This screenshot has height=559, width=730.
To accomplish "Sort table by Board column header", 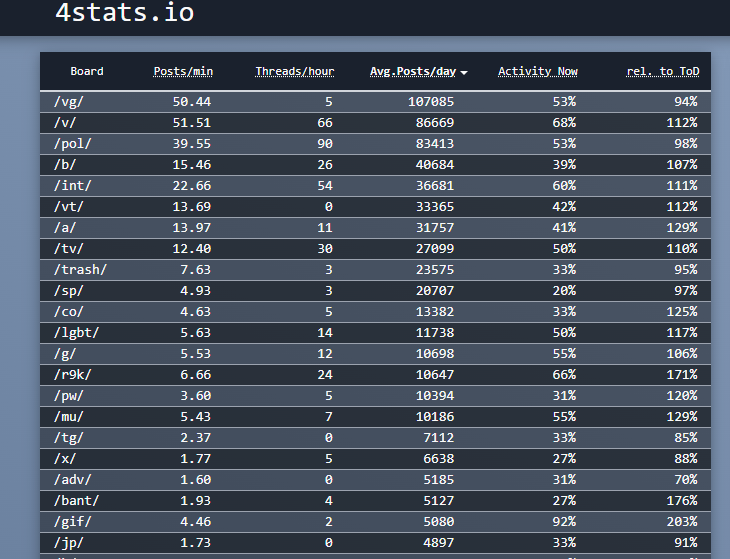I will coord(87,71).
